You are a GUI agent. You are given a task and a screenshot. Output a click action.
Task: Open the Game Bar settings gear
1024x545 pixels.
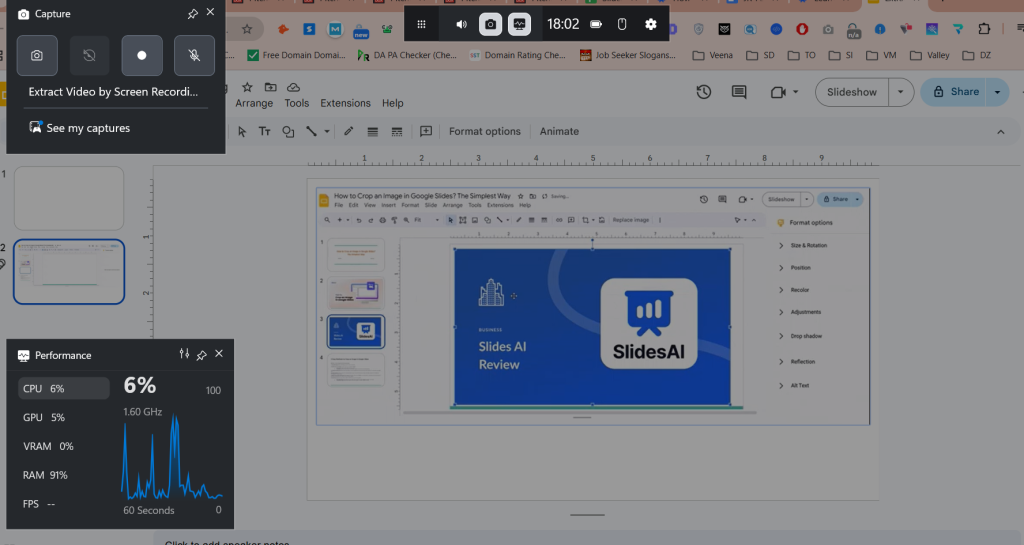pyautogui.click(x=651, y=24)
